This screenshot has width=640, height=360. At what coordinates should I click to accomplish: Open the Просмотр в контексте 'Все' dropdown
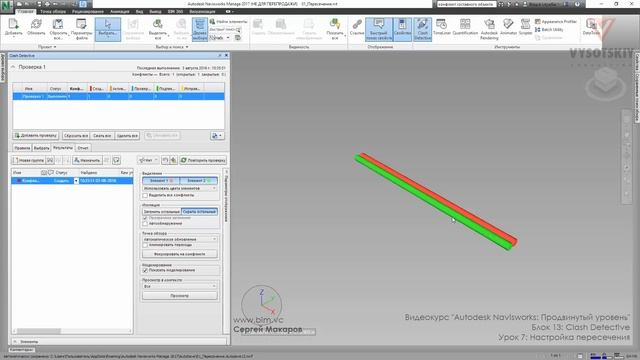(x=180, y=286)
